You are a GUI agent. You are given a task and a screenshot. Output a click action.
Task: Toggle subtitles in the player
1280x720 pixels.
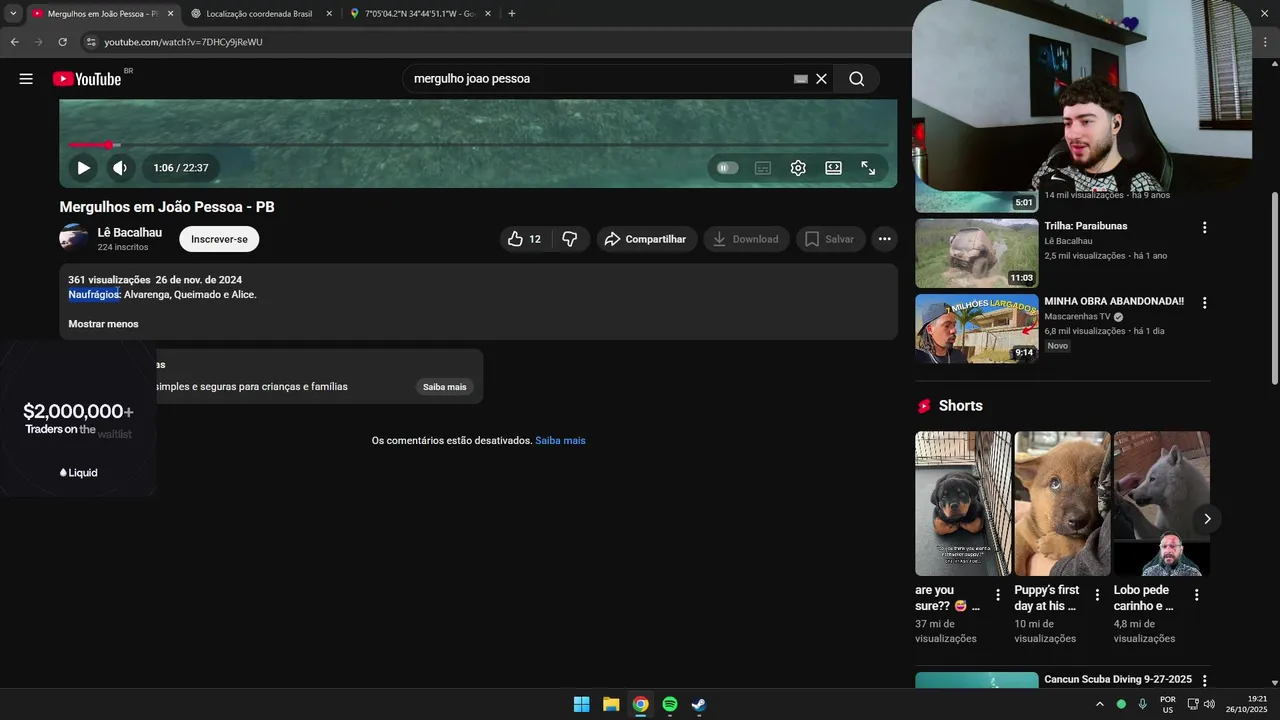click(x=763, y=168)
